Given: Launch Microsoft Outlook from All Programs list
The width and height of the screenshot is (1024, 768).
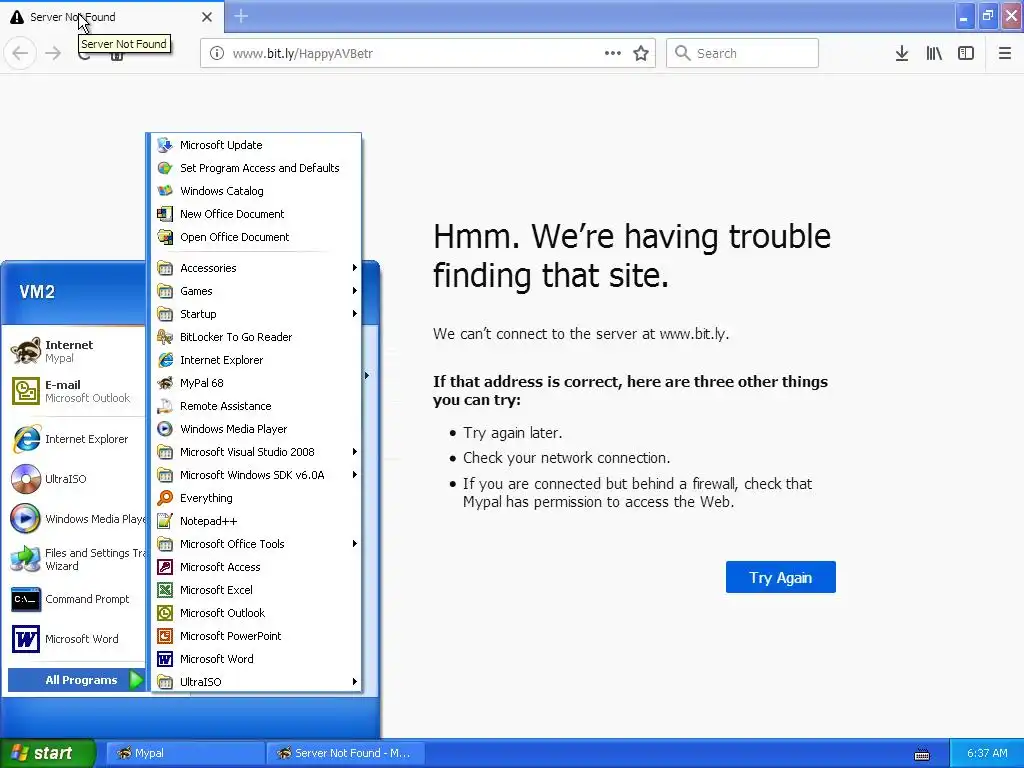Looking at the screenshot, I should point(256,613).
